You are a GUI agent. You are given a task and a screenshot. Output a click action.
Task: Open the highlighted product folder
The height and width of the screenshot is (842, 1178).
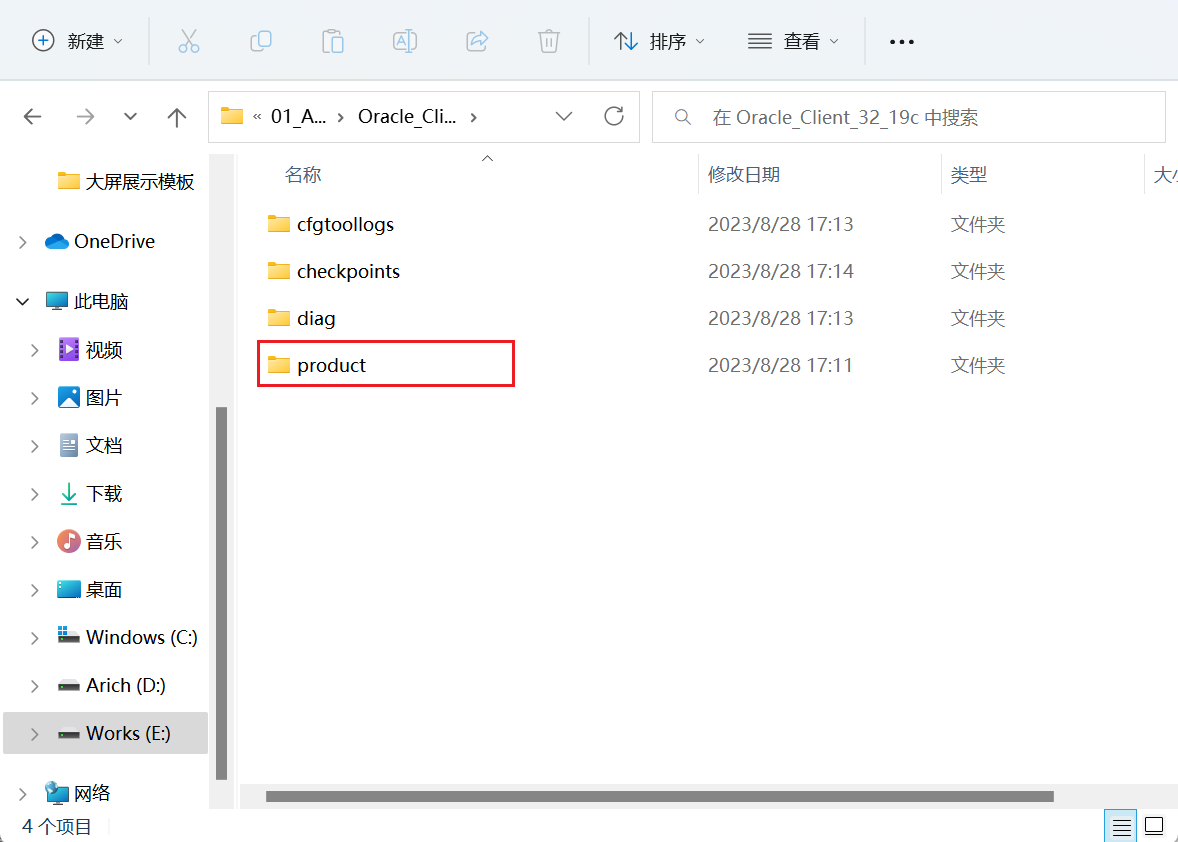pyautogui.click(x=329, y=364)
